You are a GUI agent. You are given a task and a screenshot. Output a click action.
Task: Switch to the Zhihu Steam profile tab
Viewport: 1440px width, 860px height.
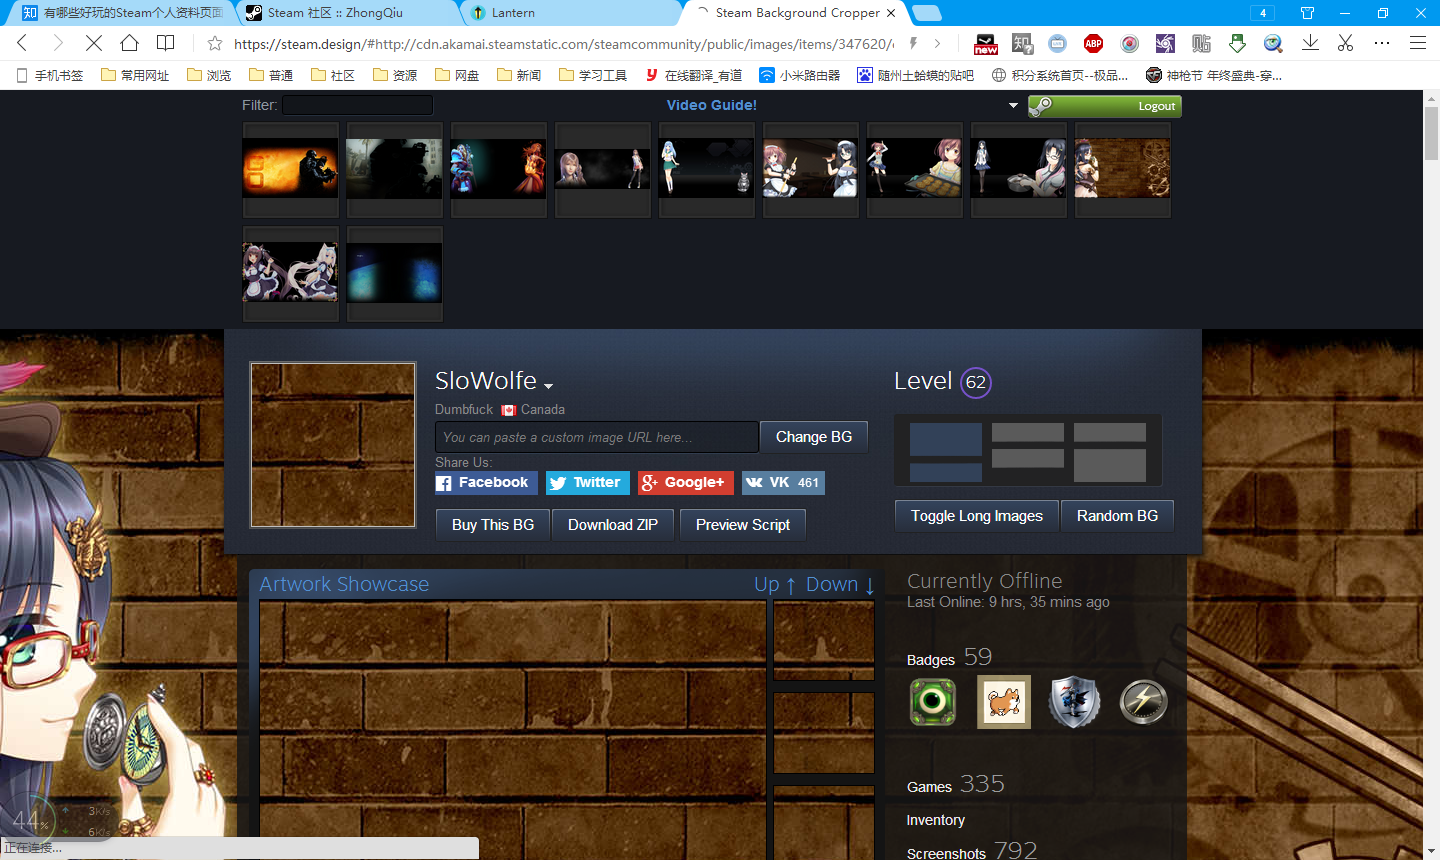[x=121, y=13]
